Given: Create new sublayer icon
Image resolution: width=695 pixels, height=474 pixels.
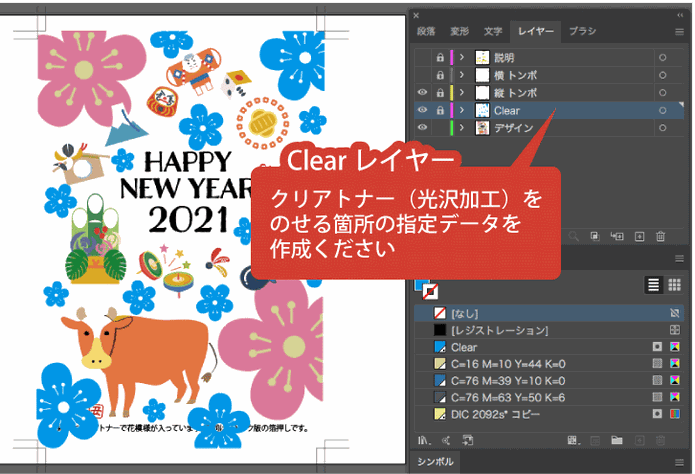Looking at the screenshot, I should pos(617,236).
